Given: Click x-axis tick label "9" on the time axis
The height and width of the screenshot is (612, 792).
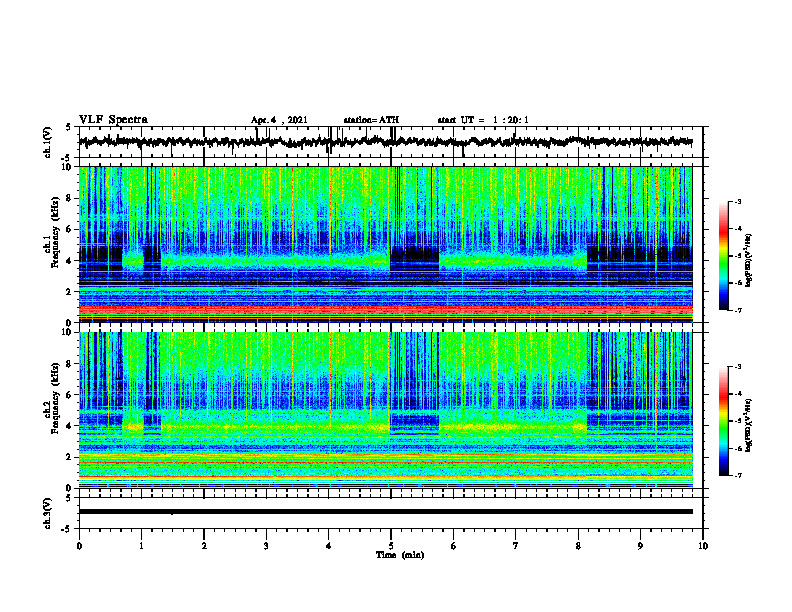Looking at the screenshot, I should (640, 546).
